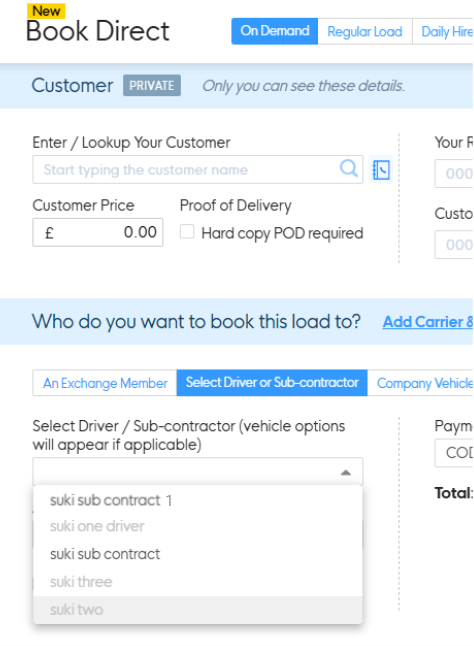Screen dimensions: 474x646
Task: Select the An Exchange Member tab
Action: [x=105, y=383]
